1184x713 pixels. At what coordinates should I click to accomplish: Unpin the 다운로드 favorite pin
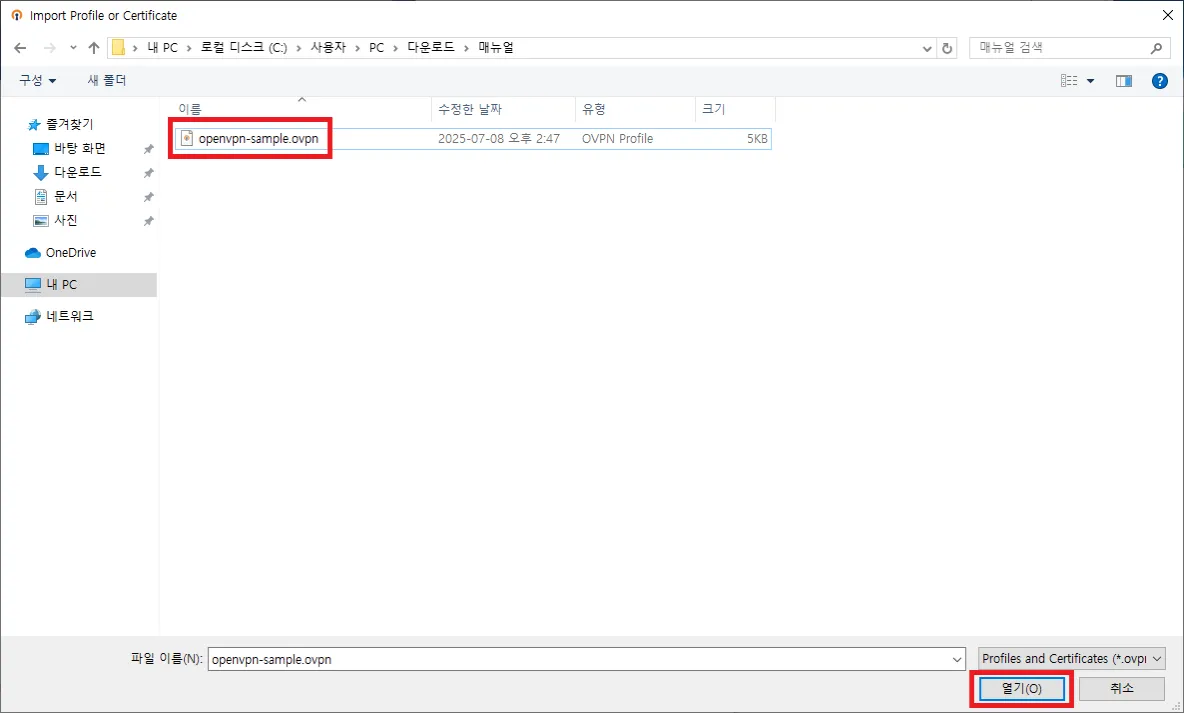[x=146, y=172]
